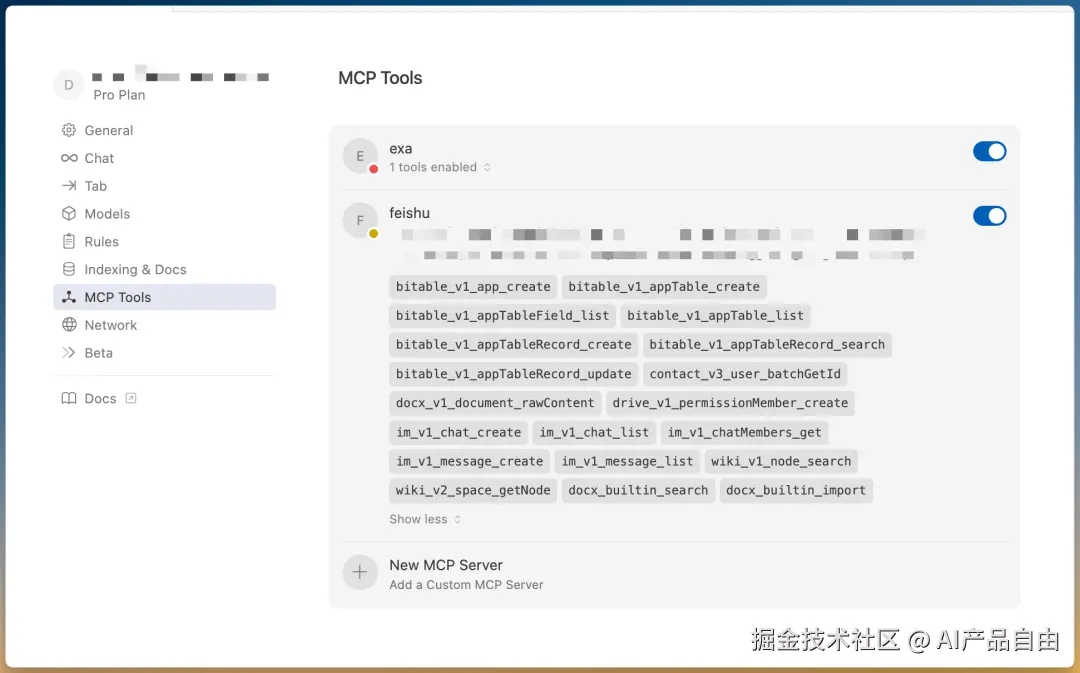Disable the exa MCP server toggle

[989, 151]
